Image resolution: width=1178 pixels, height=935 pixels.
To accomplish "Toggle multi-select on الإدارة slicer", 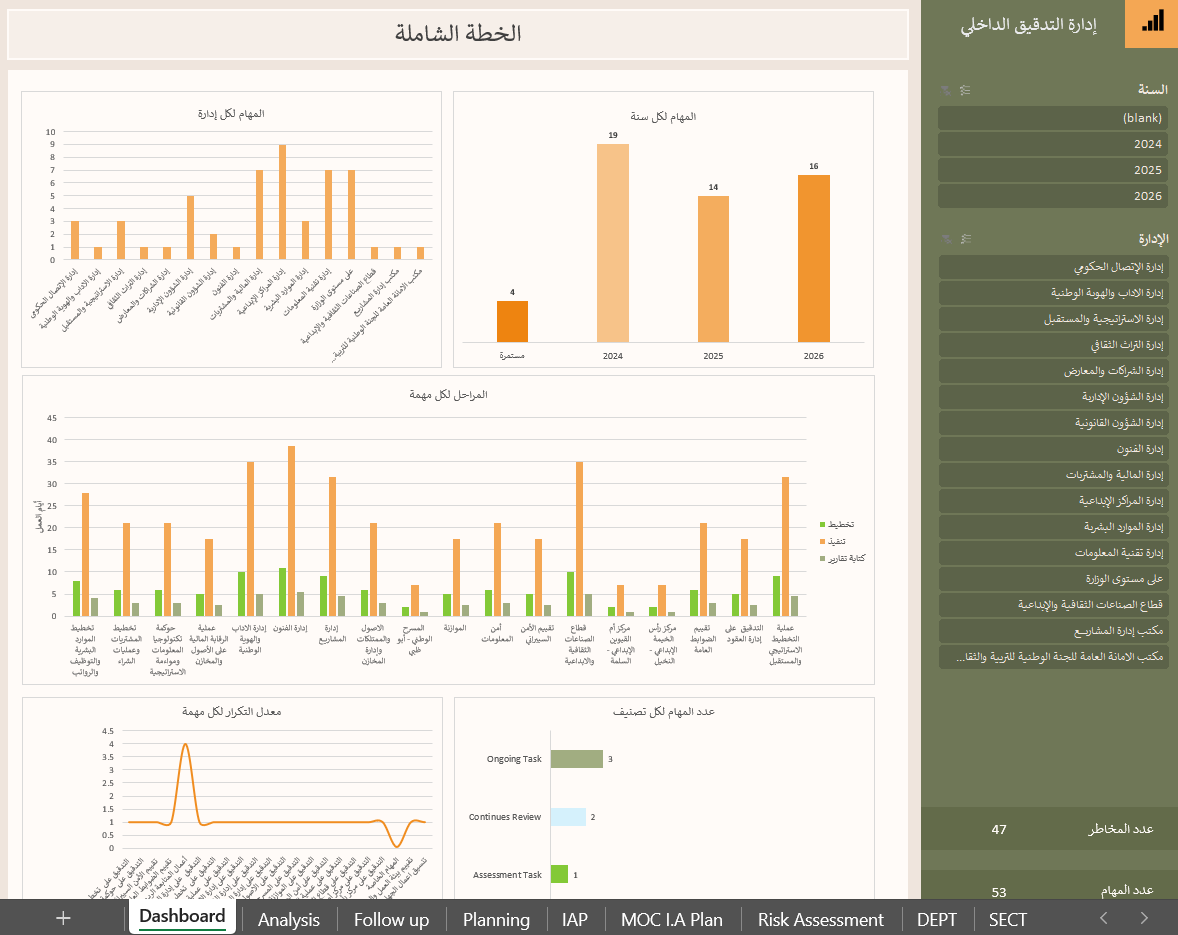I will (965, 239).
